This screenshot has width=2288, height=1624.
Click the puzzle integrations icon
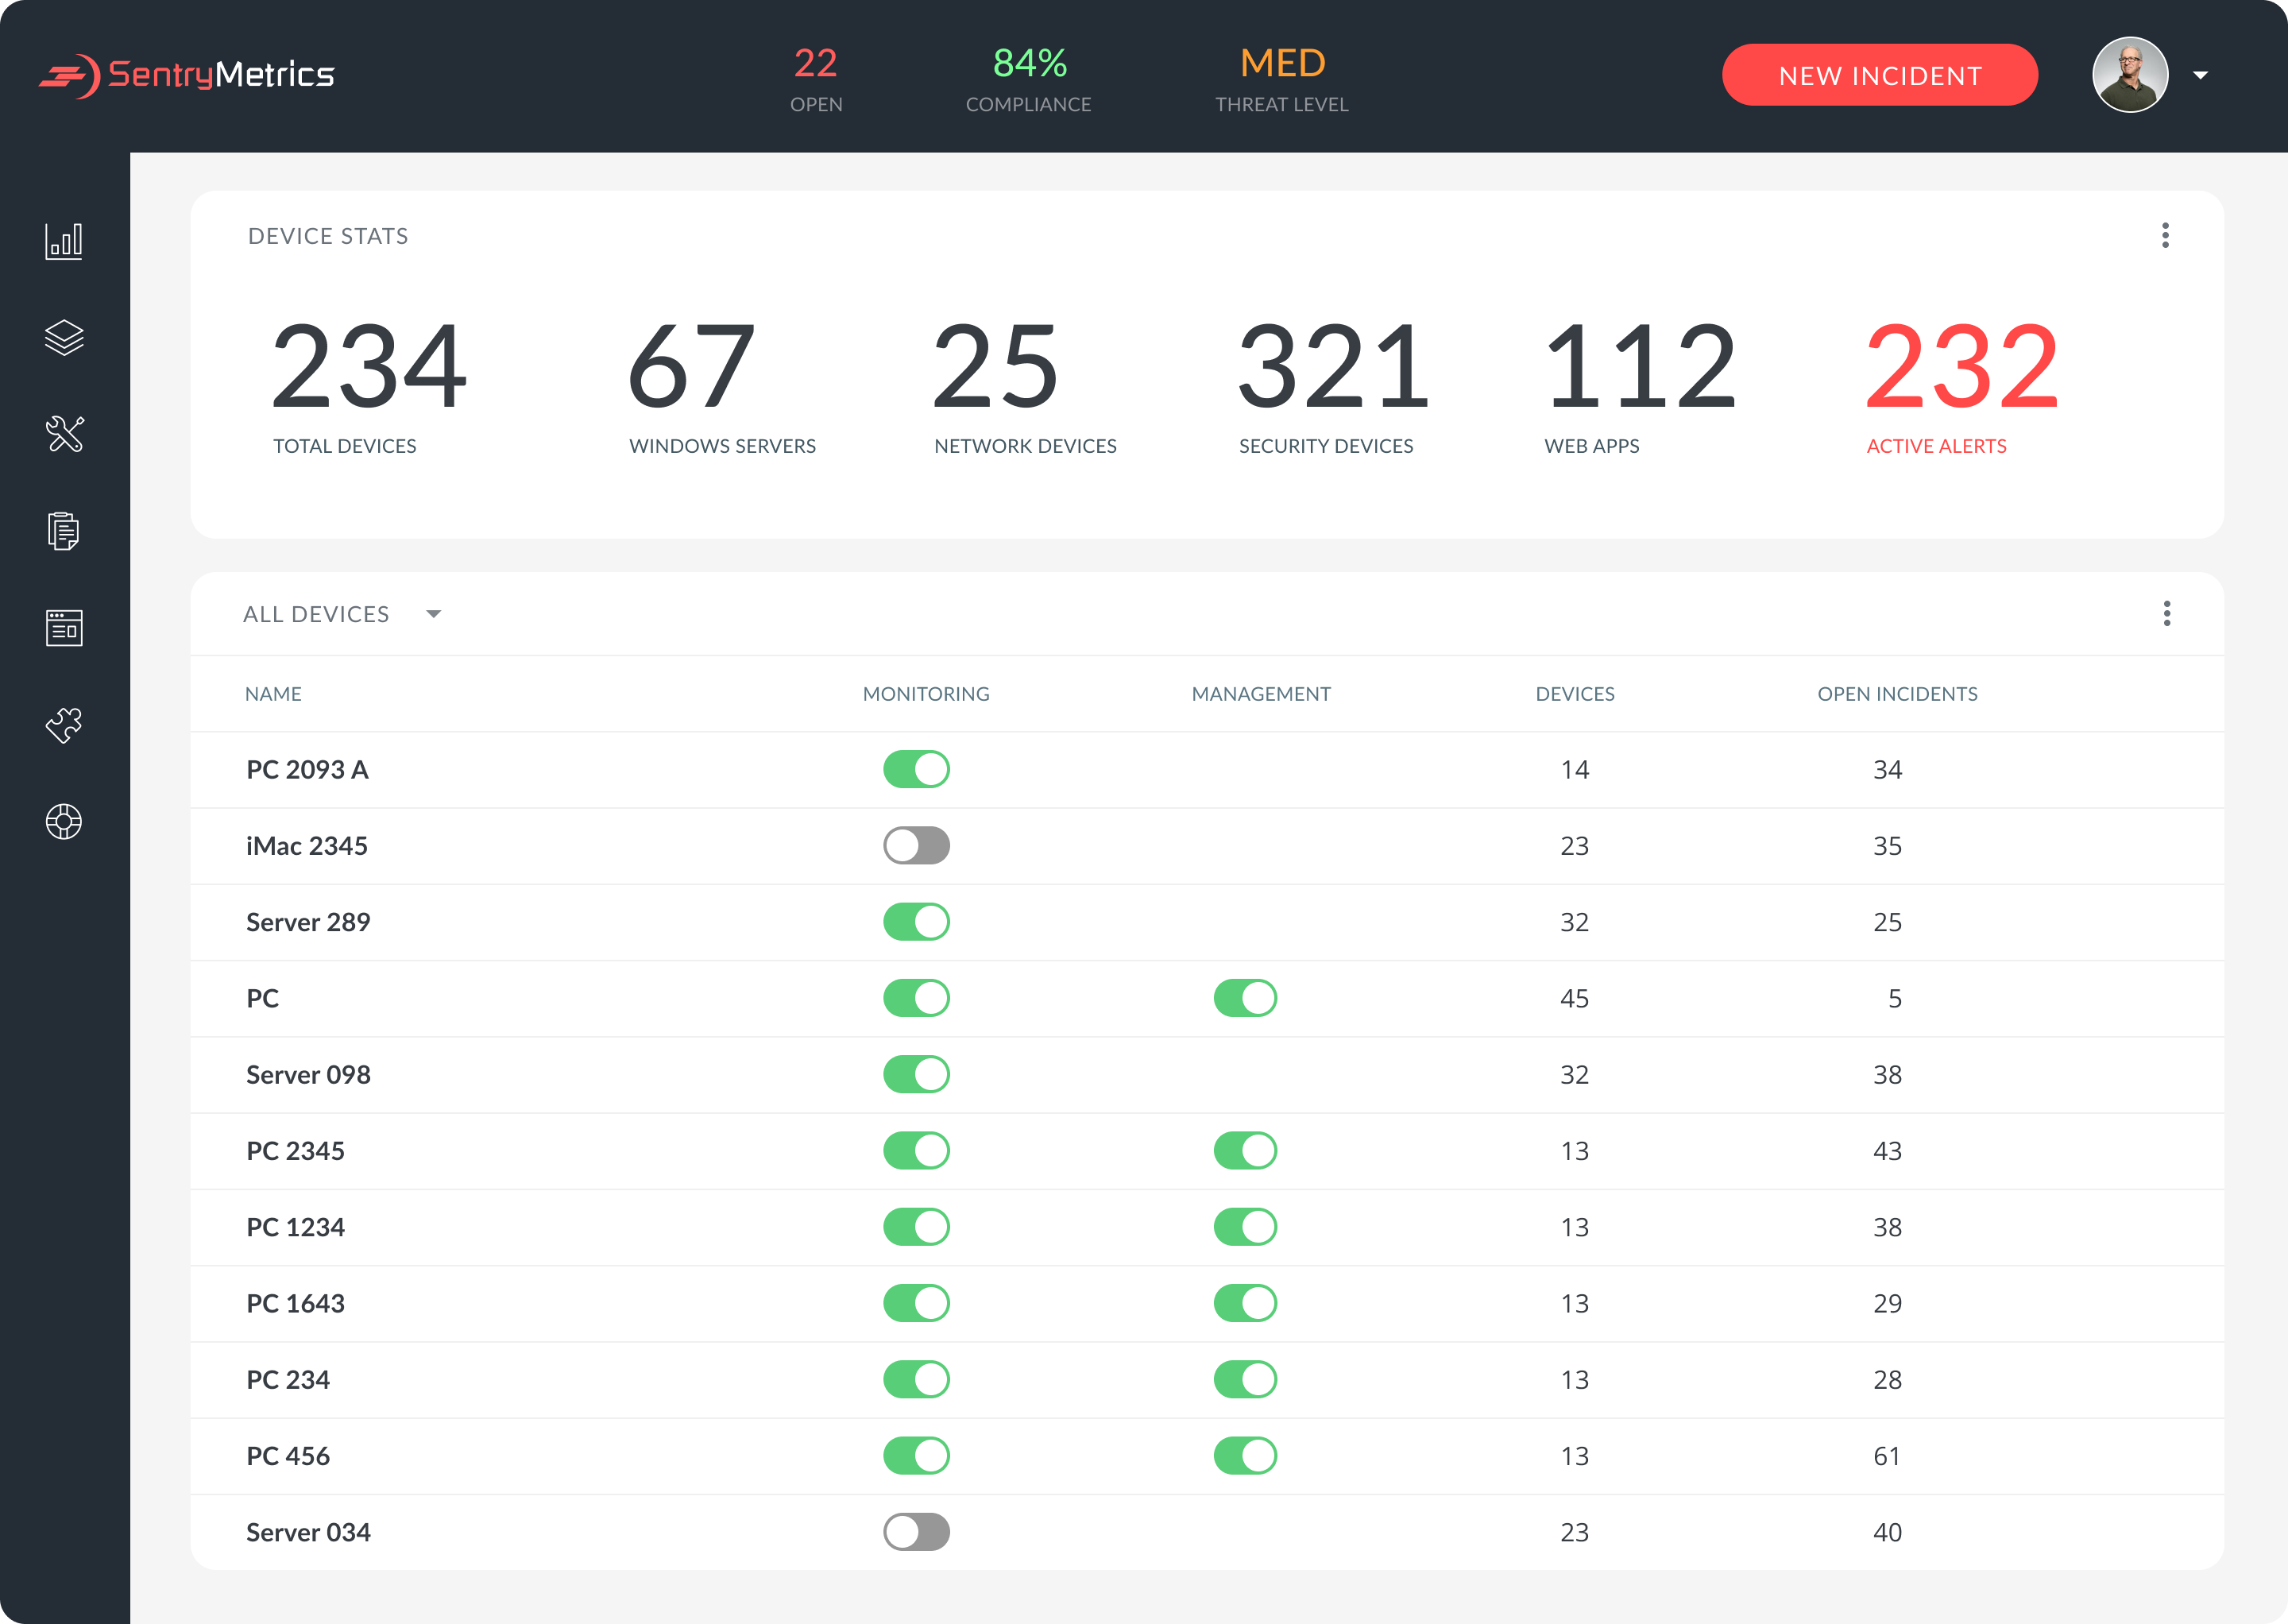(65, 724)
